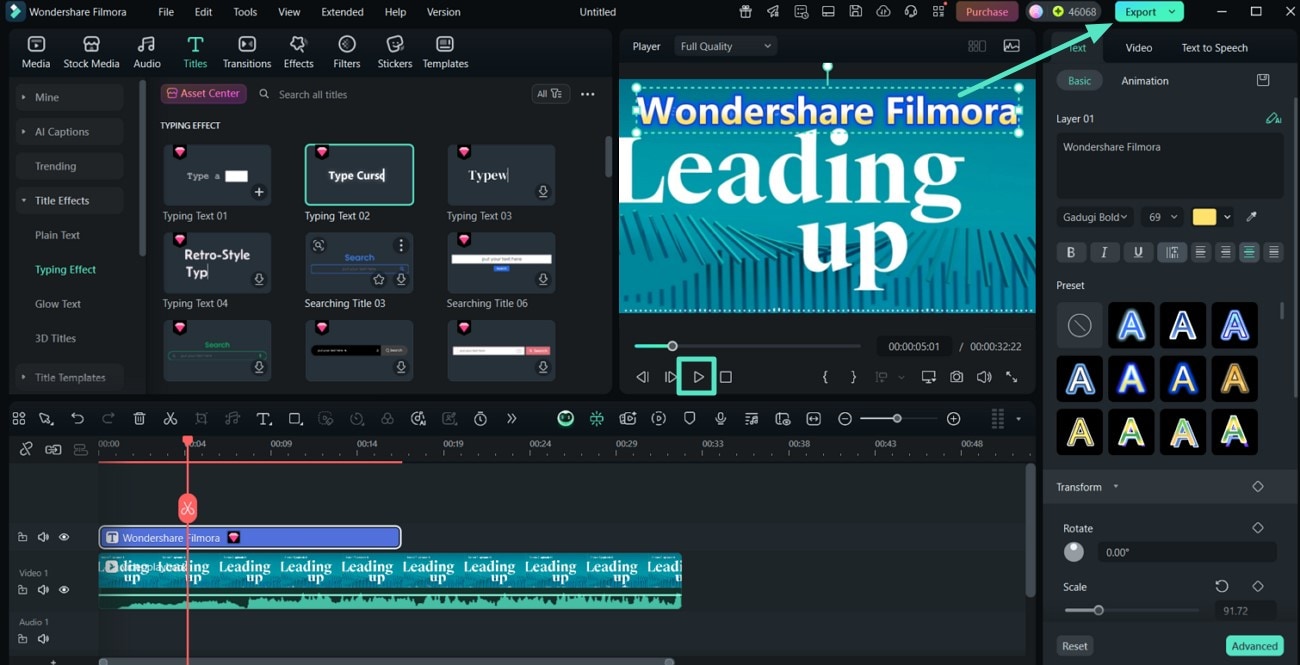Click the headset support icon in title bar
The height and width of the screenshot is (665, 1300).
tap(910, 12)
